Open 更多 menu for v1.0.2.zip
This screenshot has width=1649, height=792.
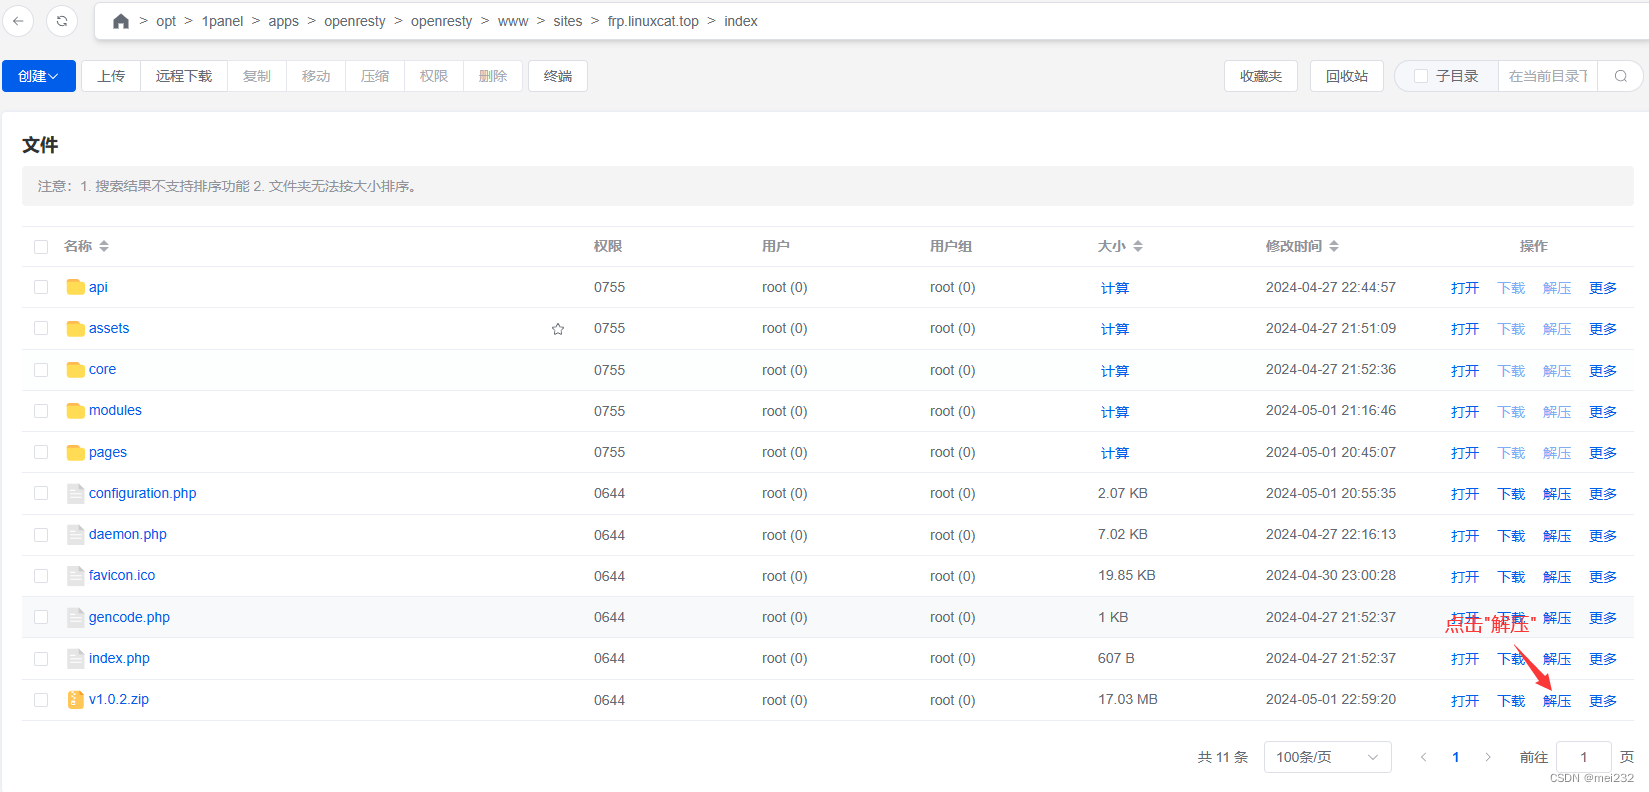(1602, 701)
